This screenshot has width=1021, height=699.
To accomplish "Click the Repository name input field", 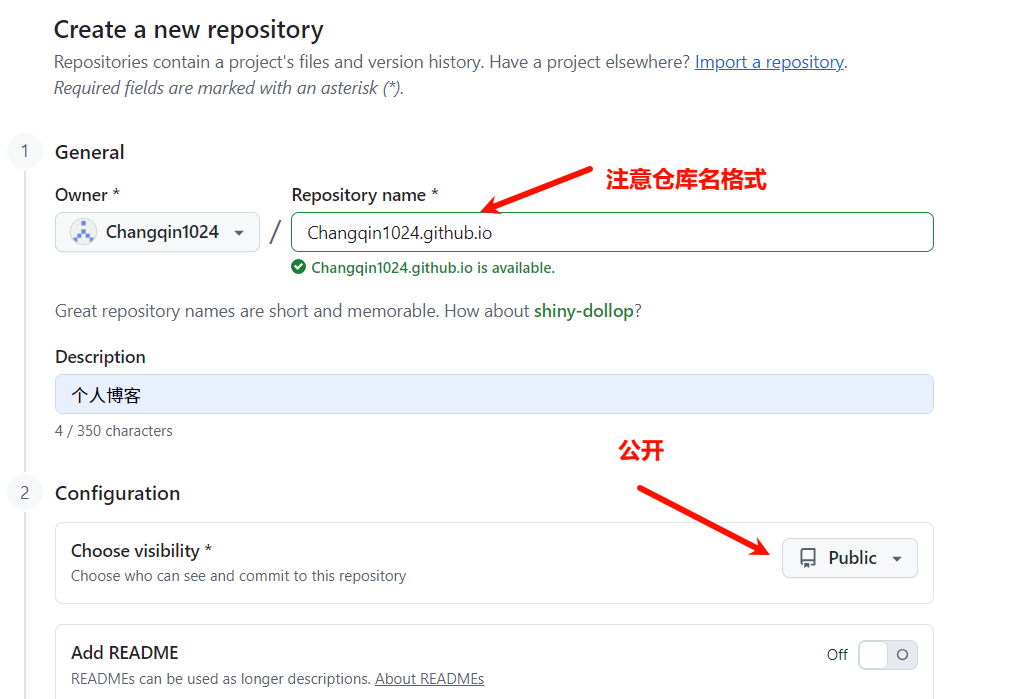I will (x=610, y=231).
